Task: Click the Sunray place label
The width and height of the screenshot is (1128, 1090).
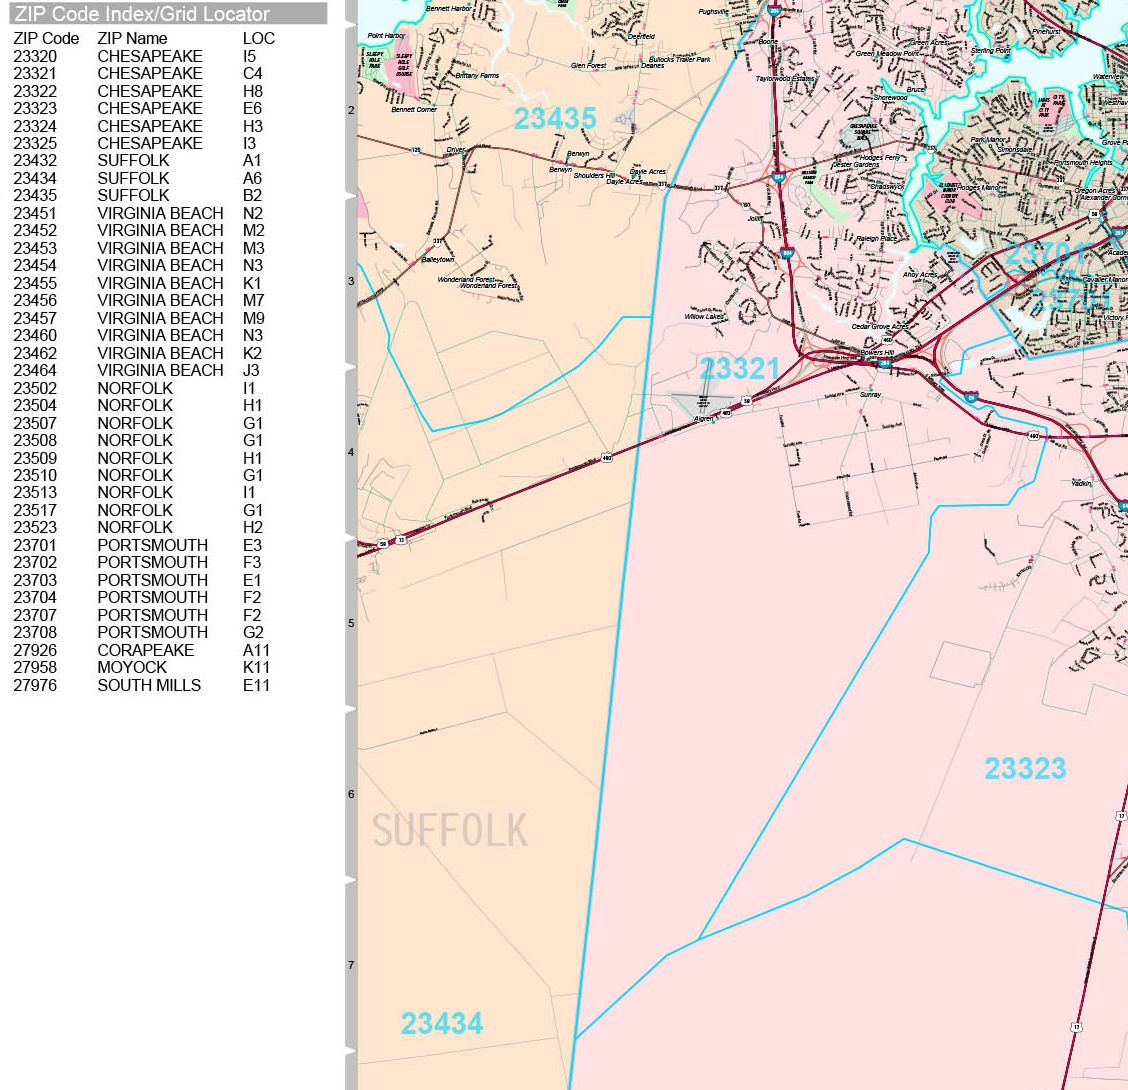Action: [870, 394]
